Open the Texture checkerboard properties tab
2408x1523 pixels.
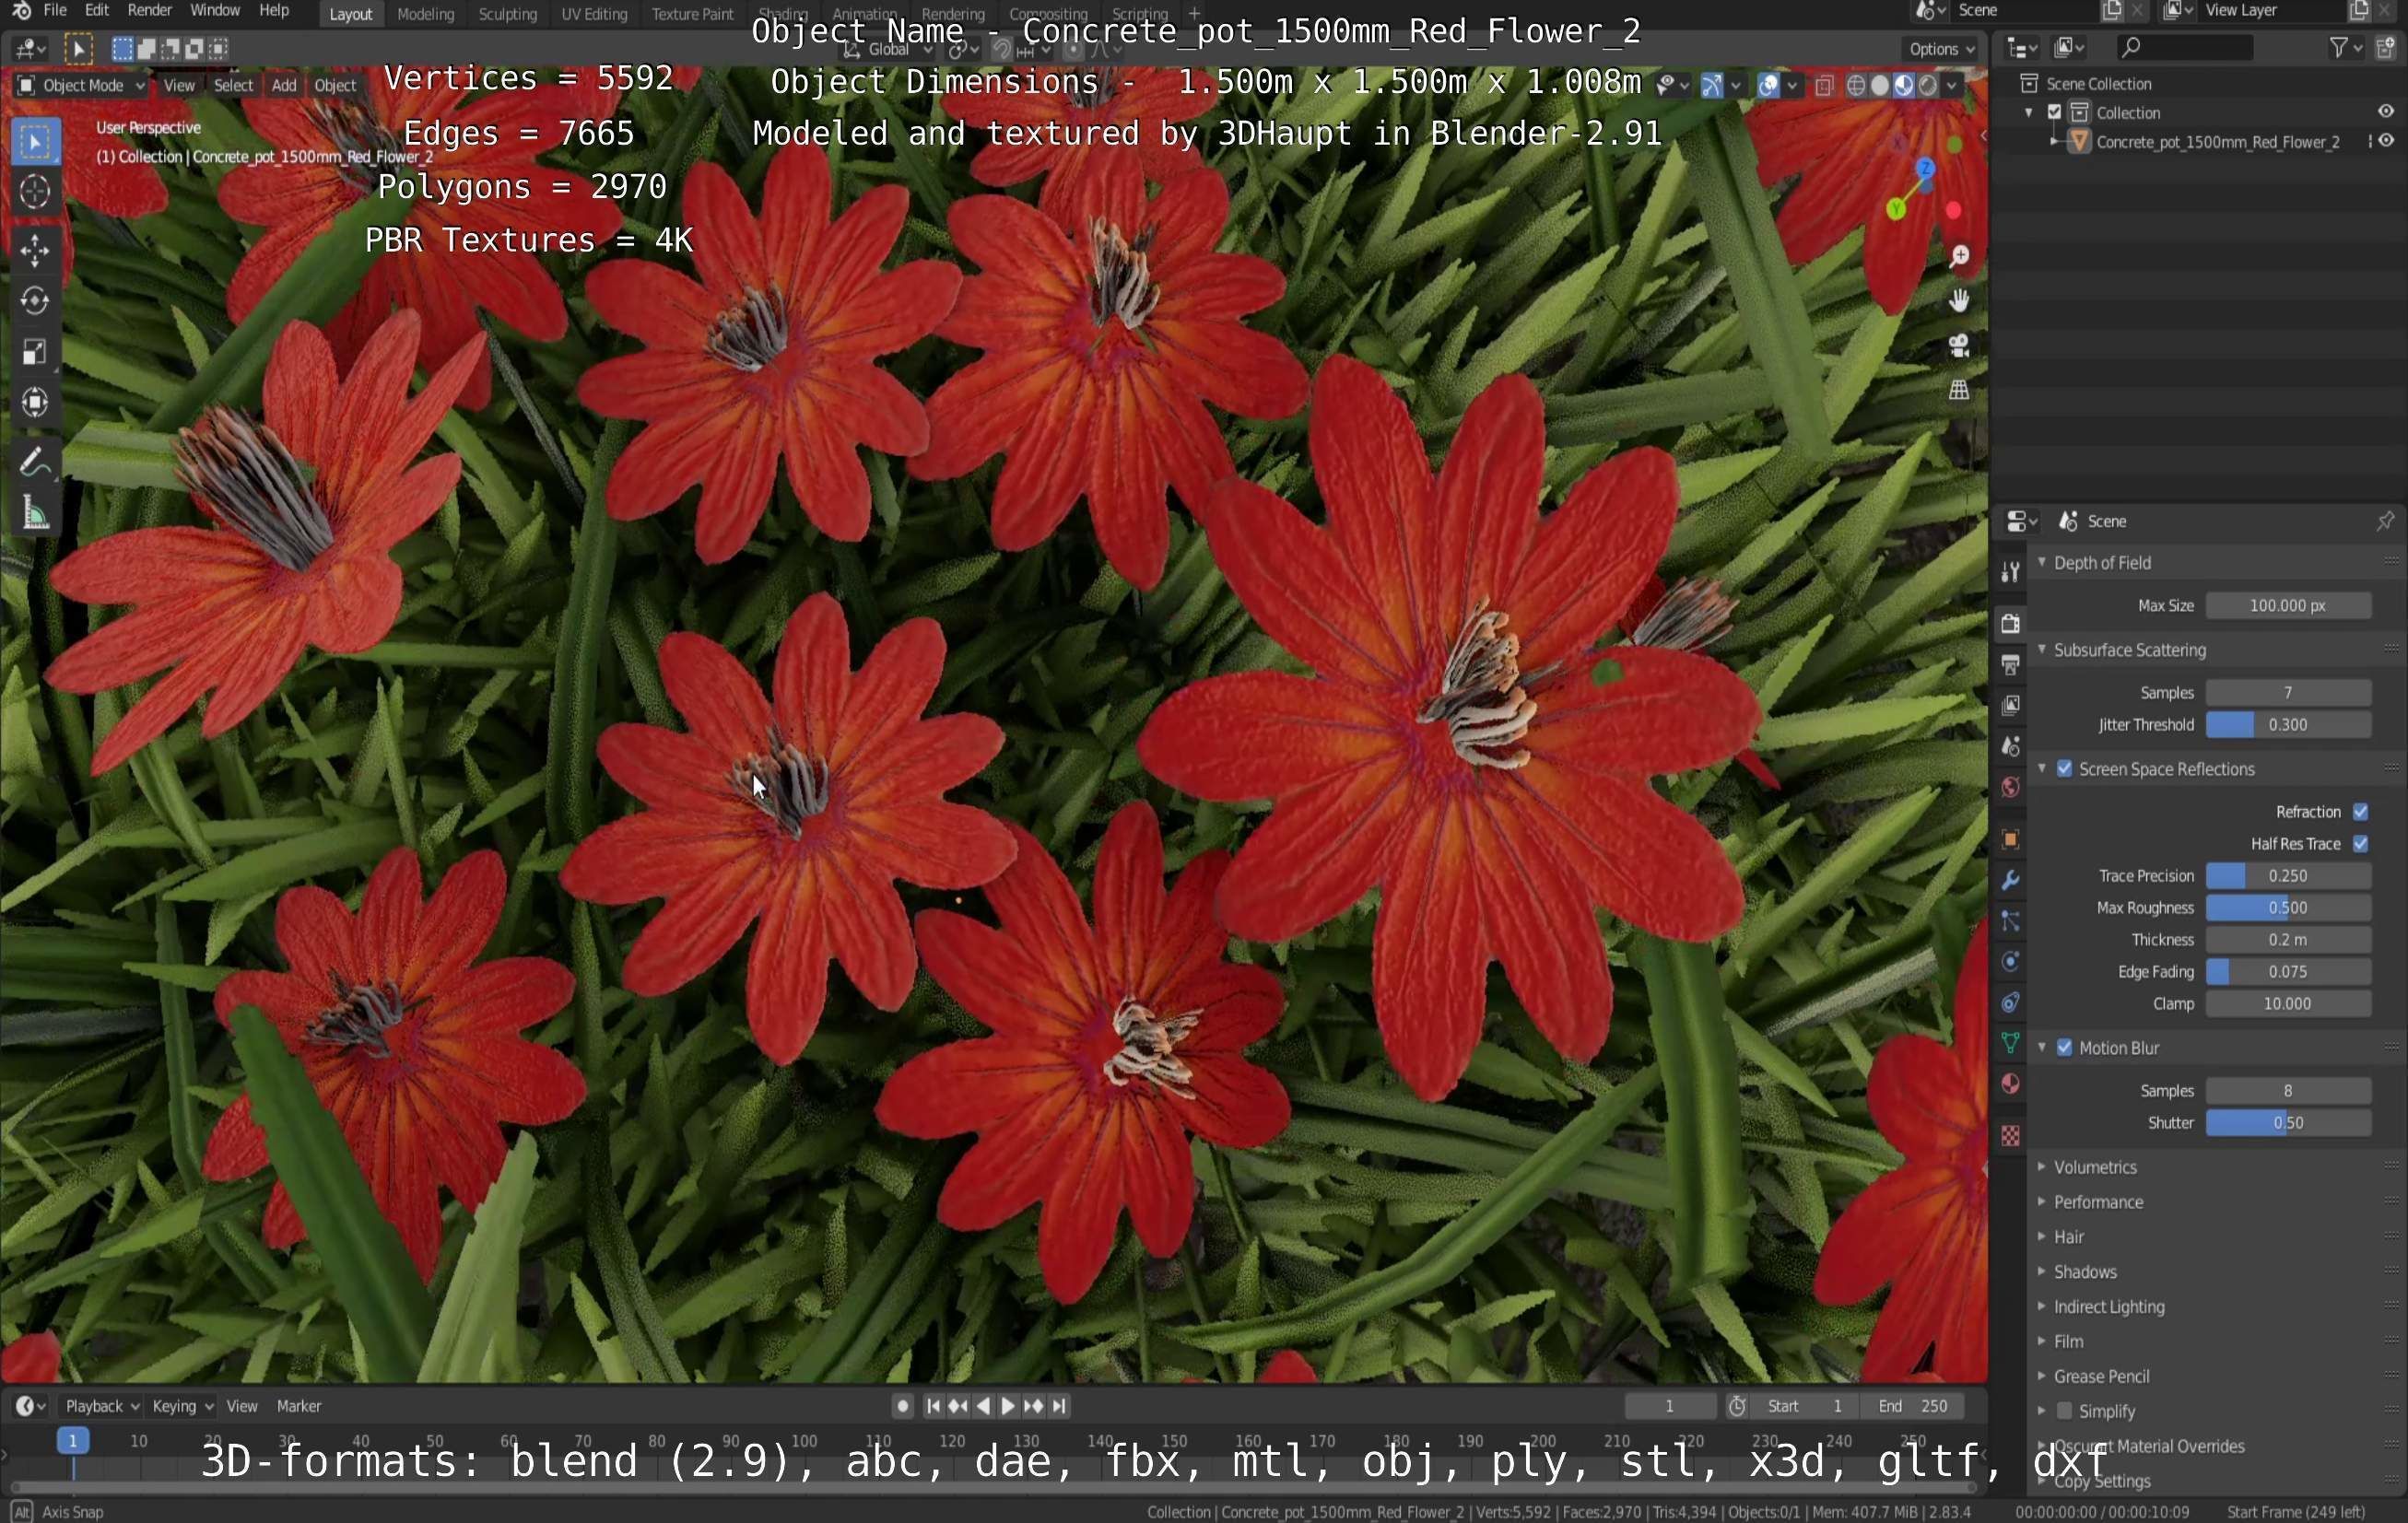coord(2010,1136)
